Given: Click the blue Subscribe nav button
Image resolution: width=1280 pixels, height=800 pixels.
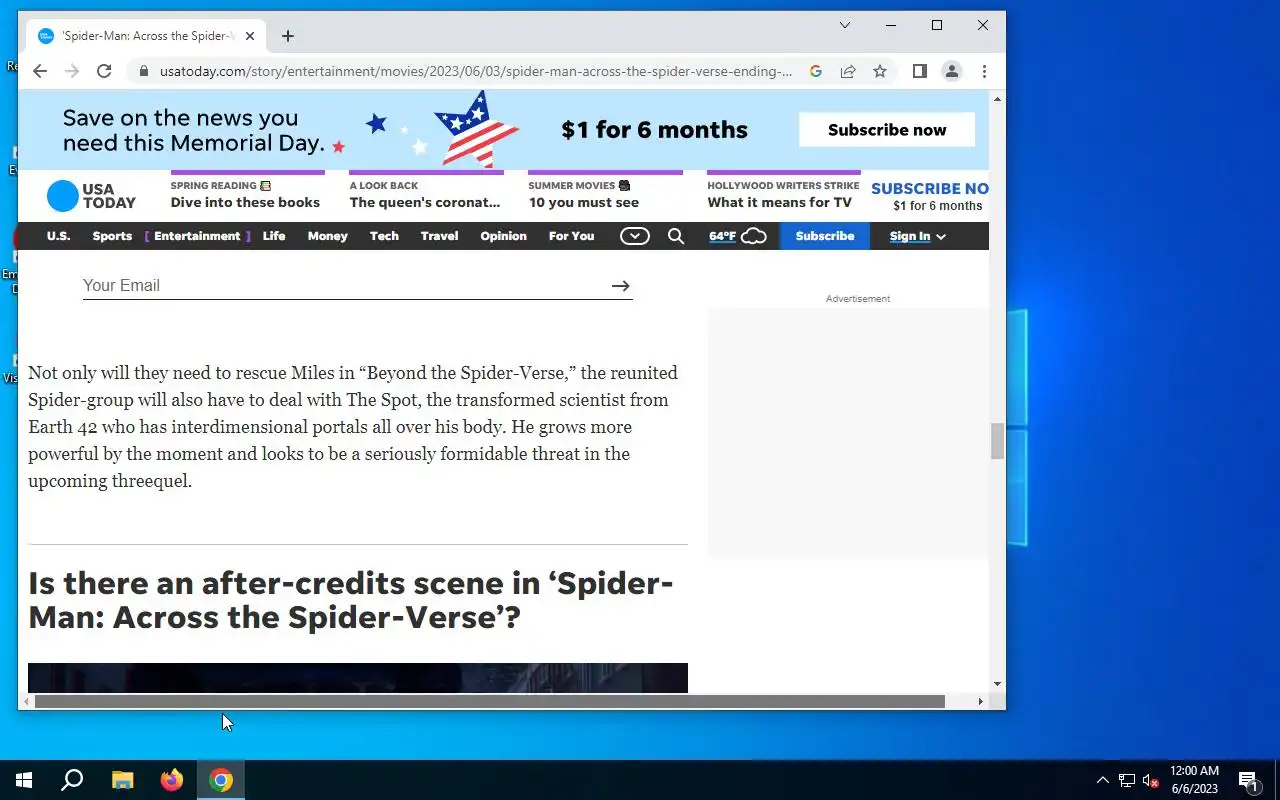Looking at the screenshot, I should click(x=825, y=236).
